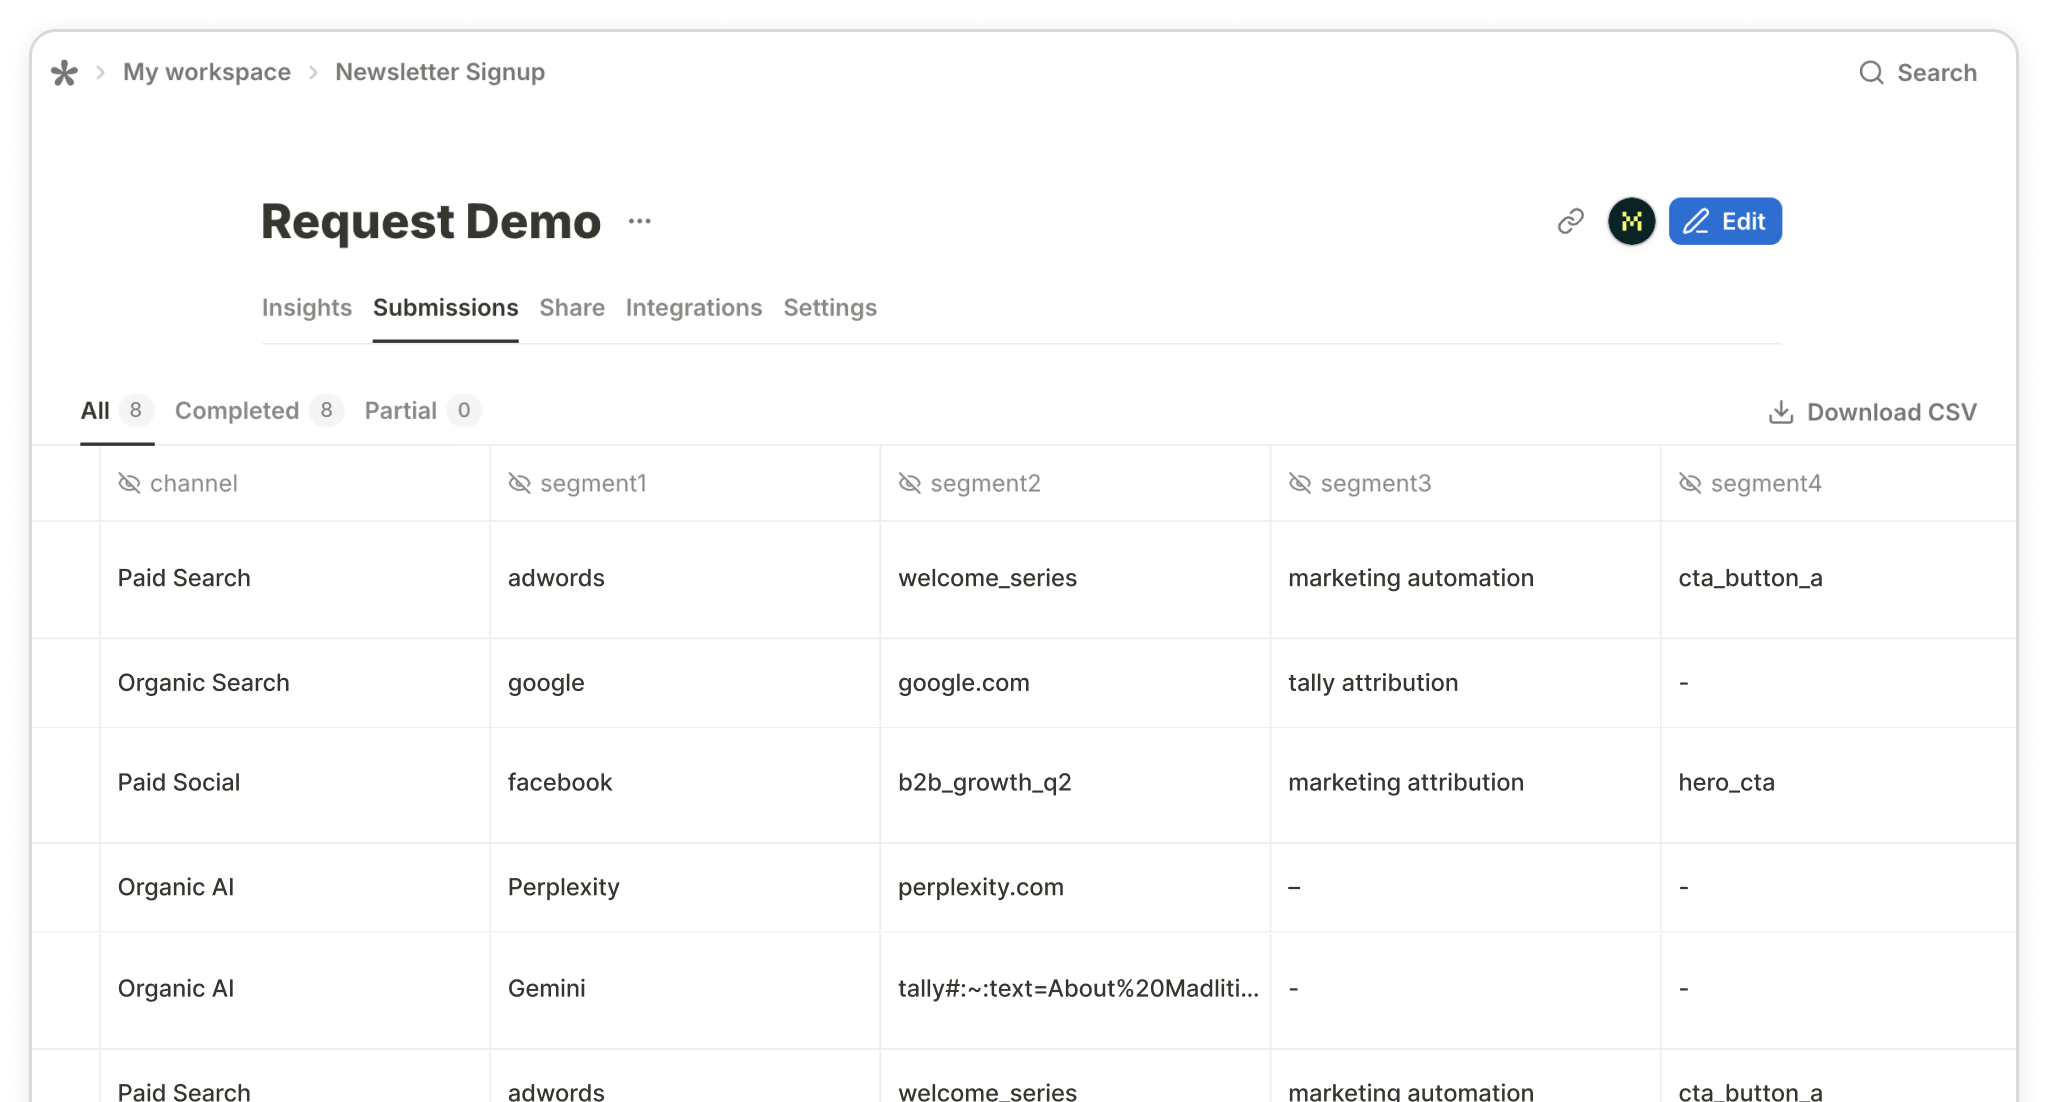Copy form link via chain icon
The height and width of the screenshot is (1102, 2048).
(1570, 221)
